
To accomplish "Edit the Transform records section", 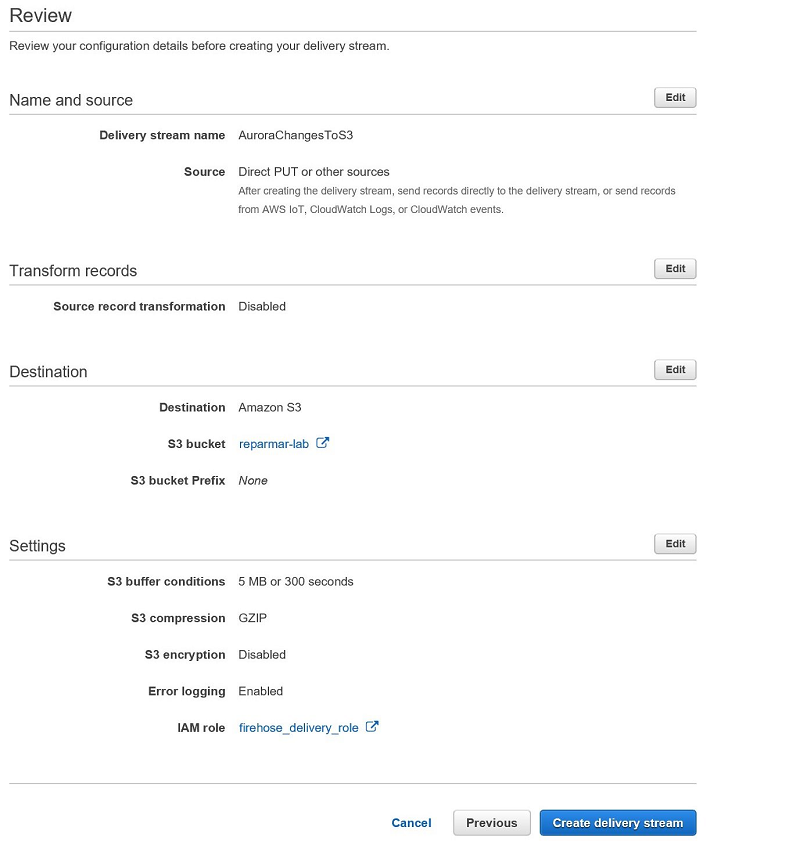I will pos(675,269).
